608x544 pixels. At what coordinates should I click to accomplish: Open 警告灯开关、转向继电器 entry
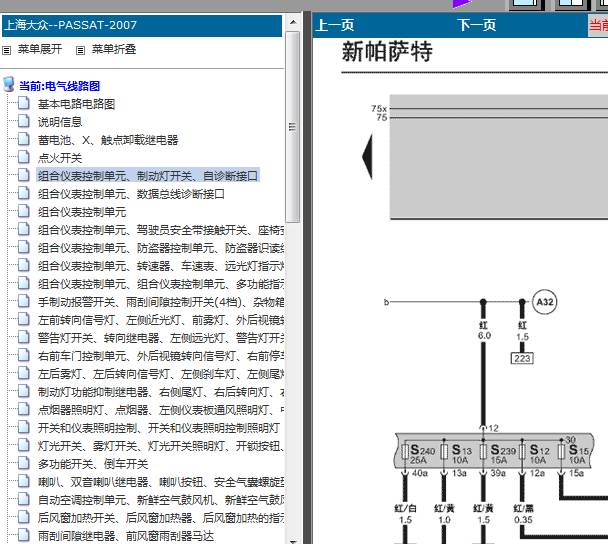[x=161, y=338]
